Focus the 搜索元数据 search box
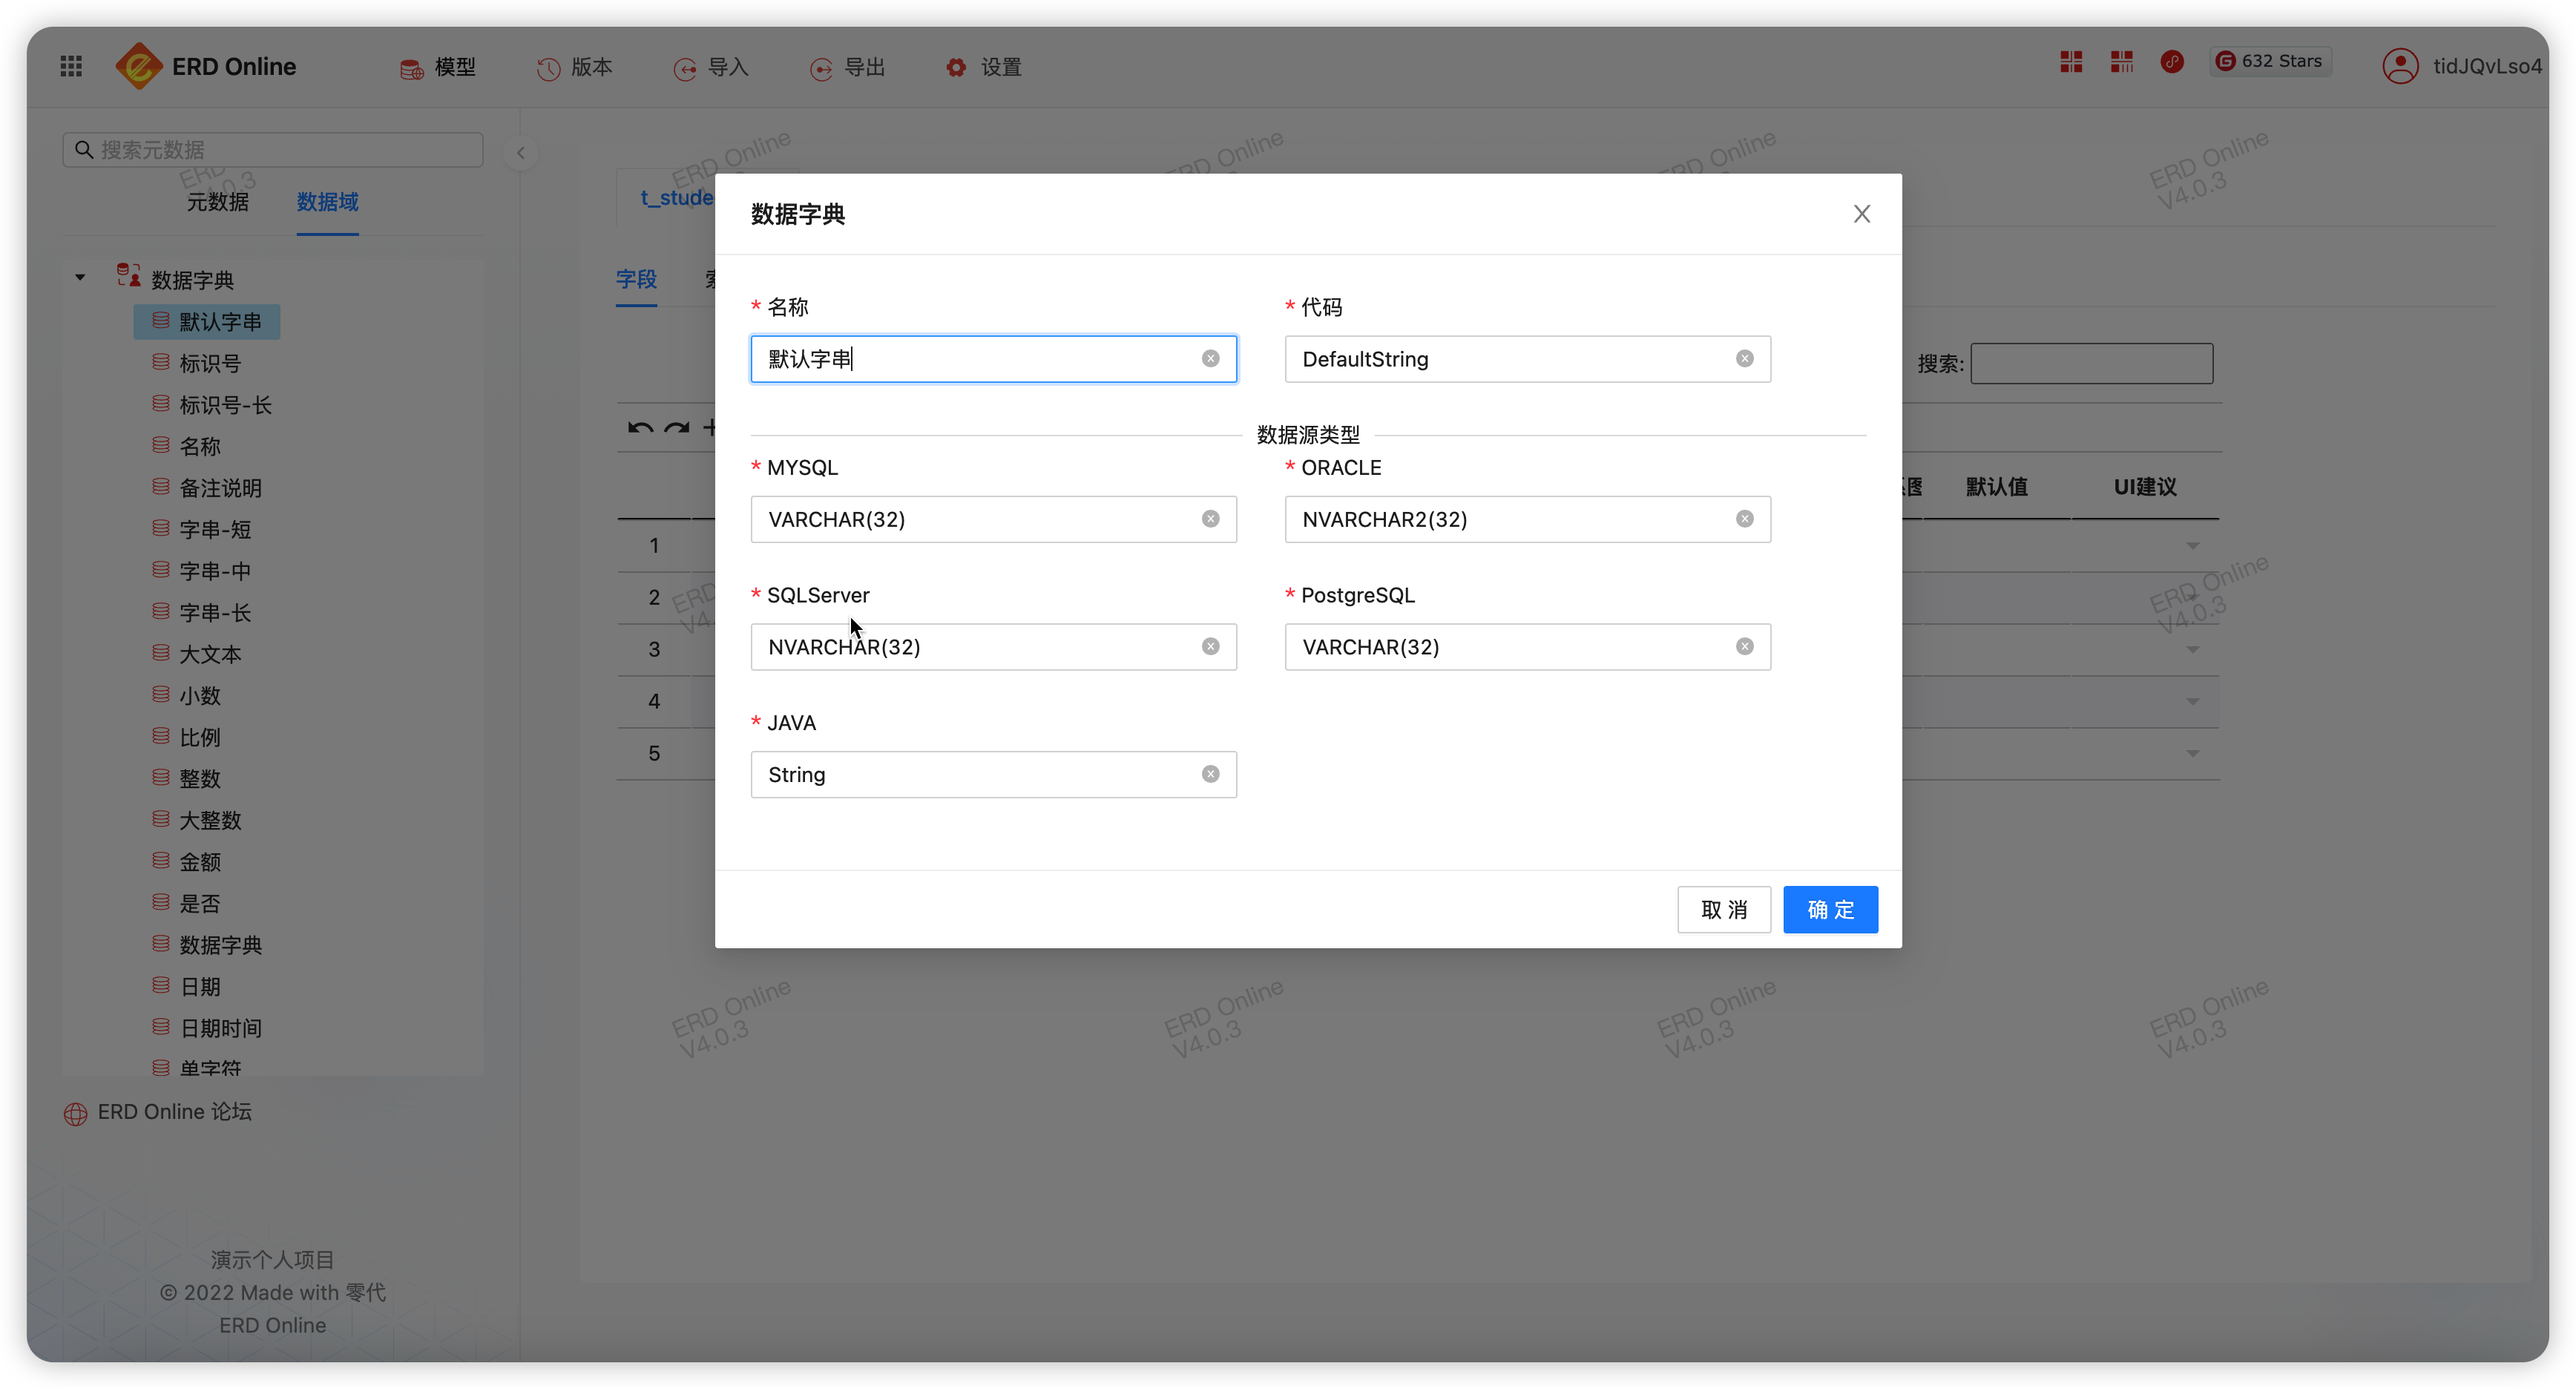The image size is (2576, 1389). coord(273,149)
